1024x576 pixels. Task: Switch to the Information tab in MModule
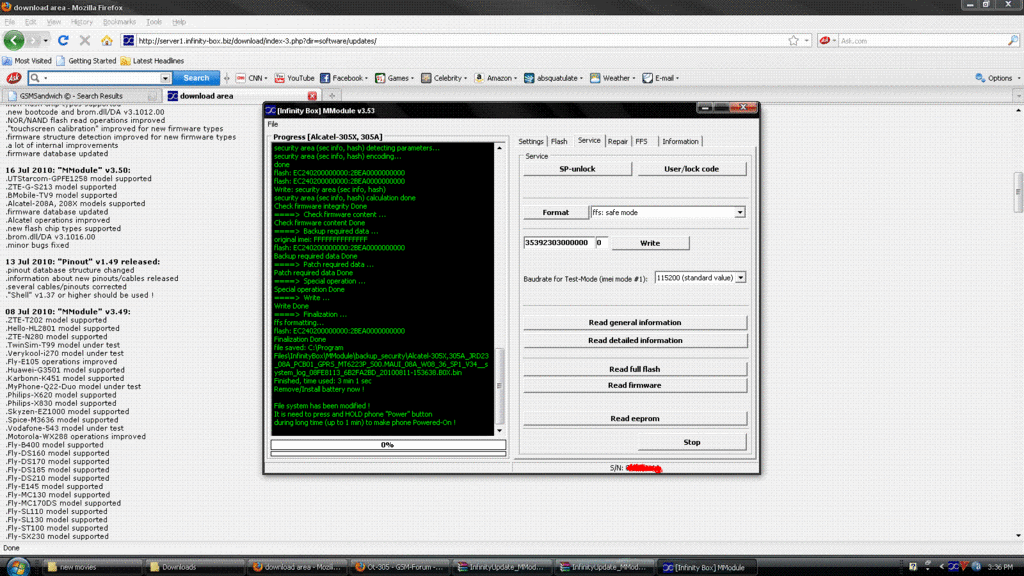680,141
